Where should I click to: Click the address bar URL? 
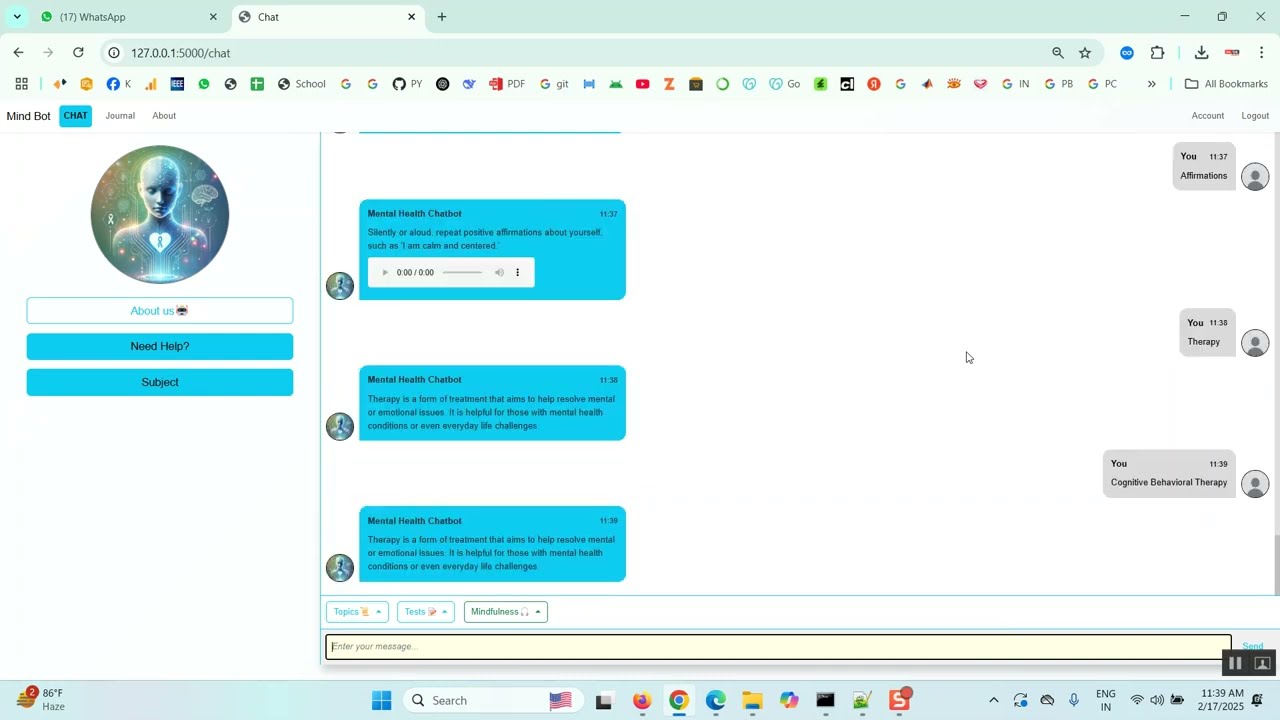180,53
